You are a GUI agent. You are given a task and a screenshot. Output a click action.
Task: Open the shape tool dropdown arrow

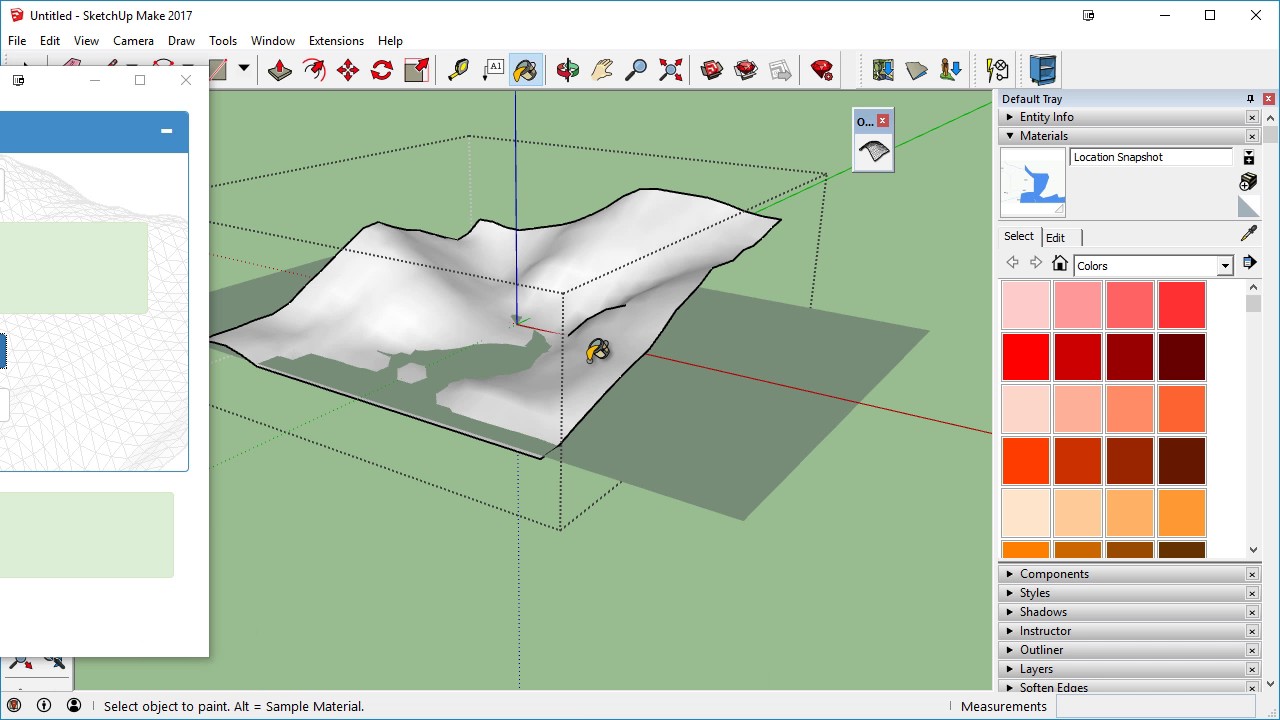tap(243, 69)
